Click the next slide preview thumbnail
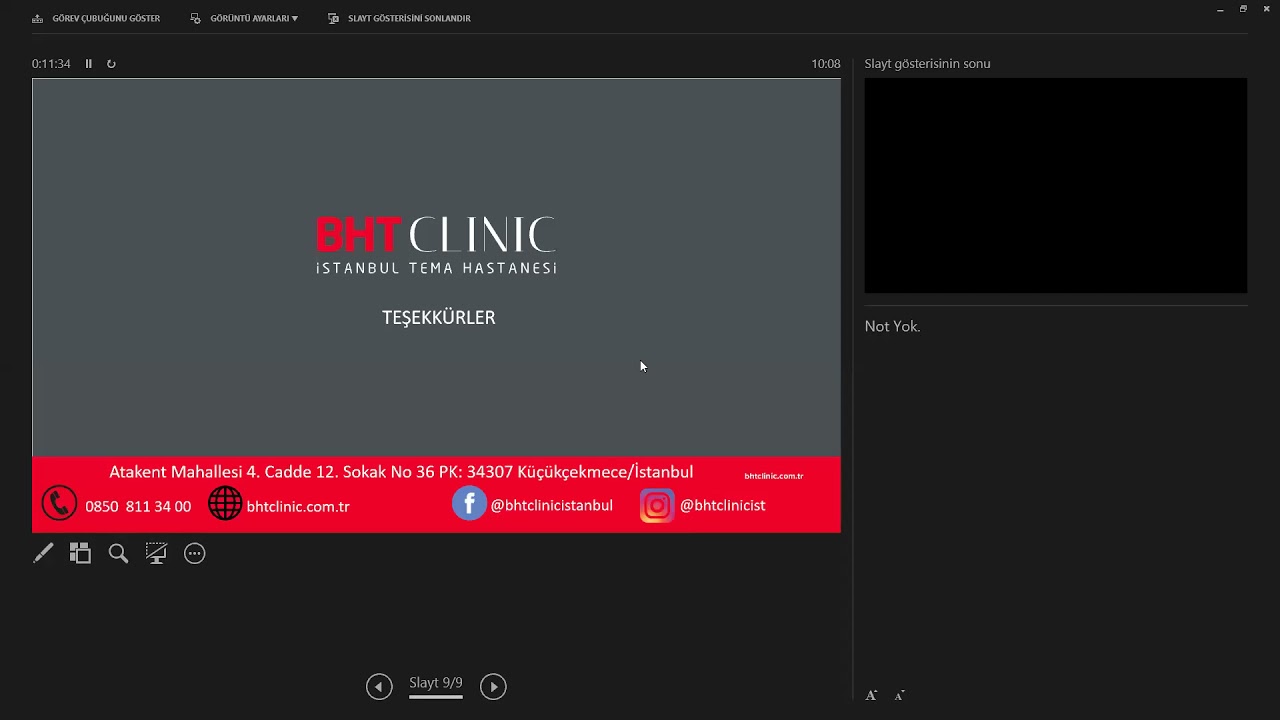Image resolution: width=1280 pixels, height=720 pixels. (x=1056, y=186)
